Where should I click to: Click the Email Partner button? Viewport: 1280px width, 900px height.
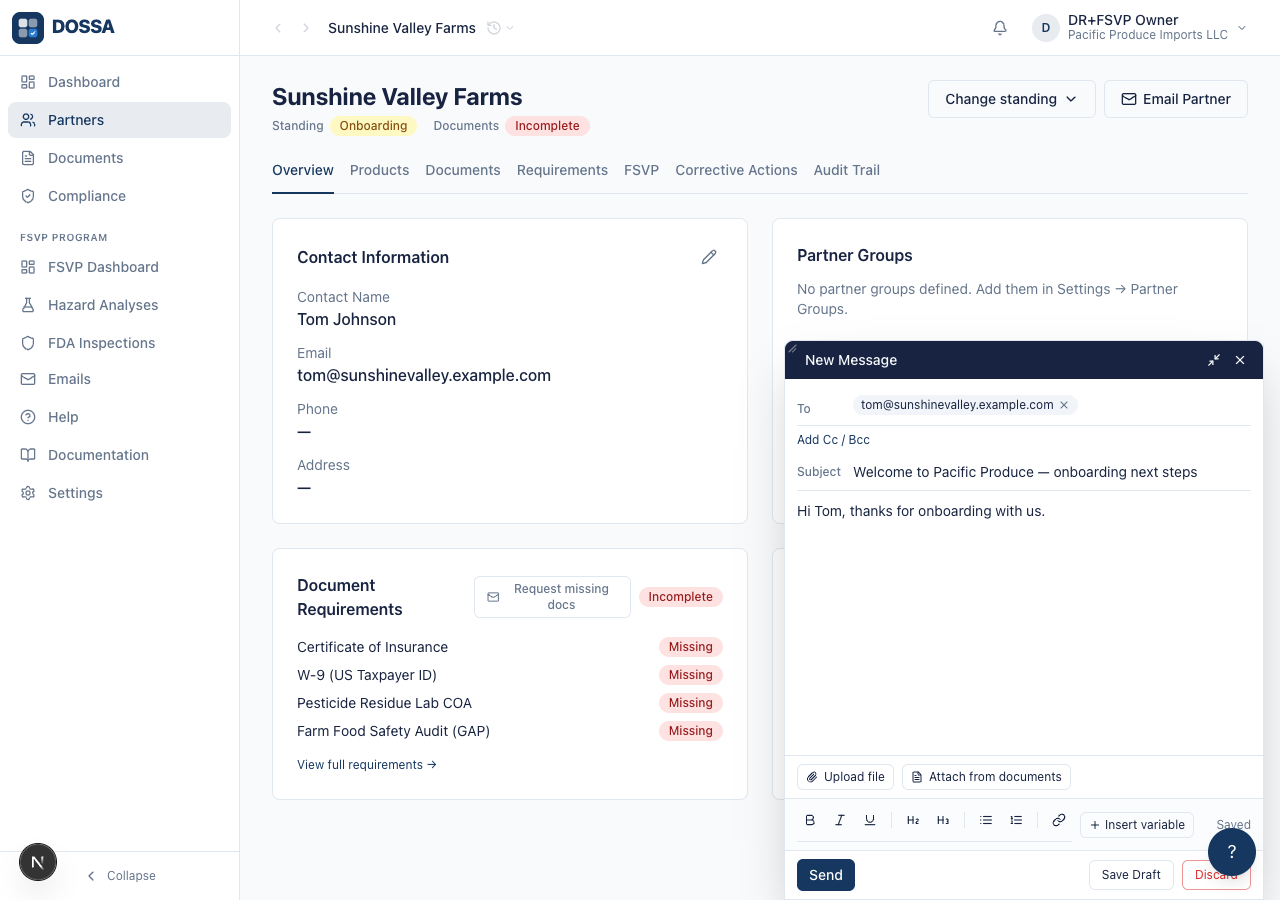pyautogui.click(x=1176, y=99)
